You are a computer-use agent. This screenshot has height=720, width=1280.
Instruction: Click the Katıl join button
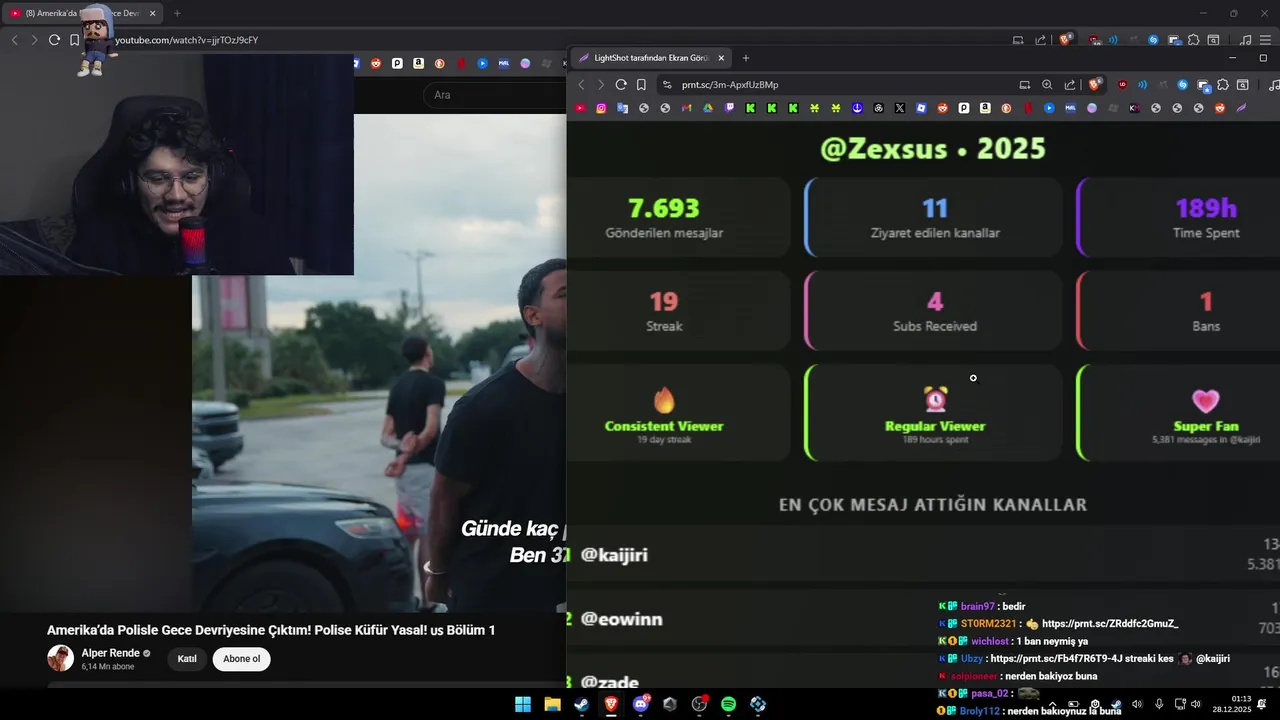(x=187, y=659)
